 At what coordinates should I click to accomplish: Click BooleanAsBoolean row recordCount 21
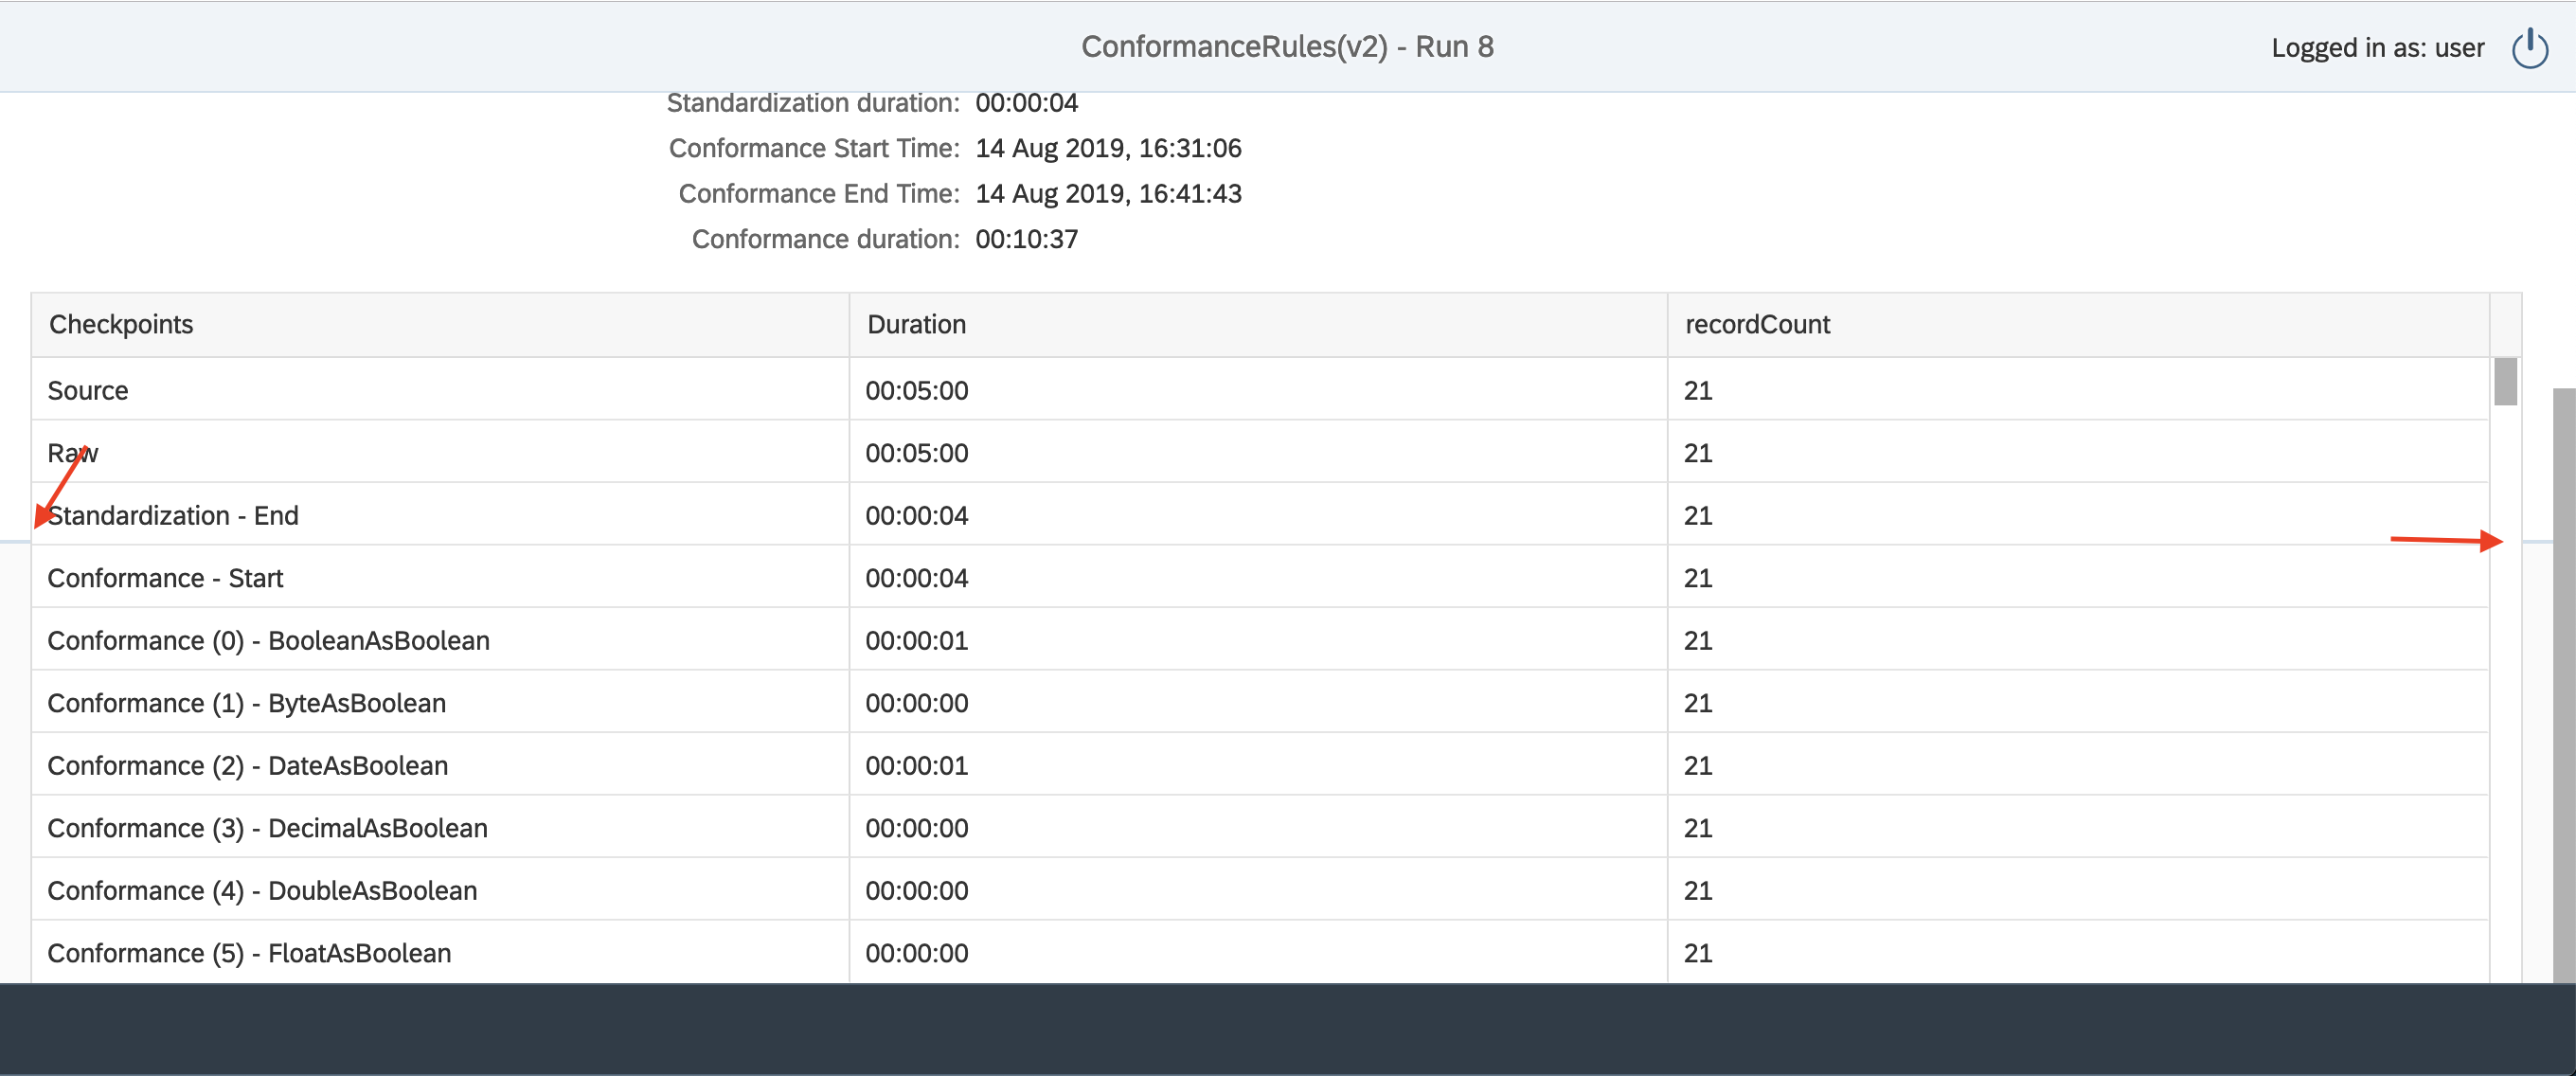1698,640
